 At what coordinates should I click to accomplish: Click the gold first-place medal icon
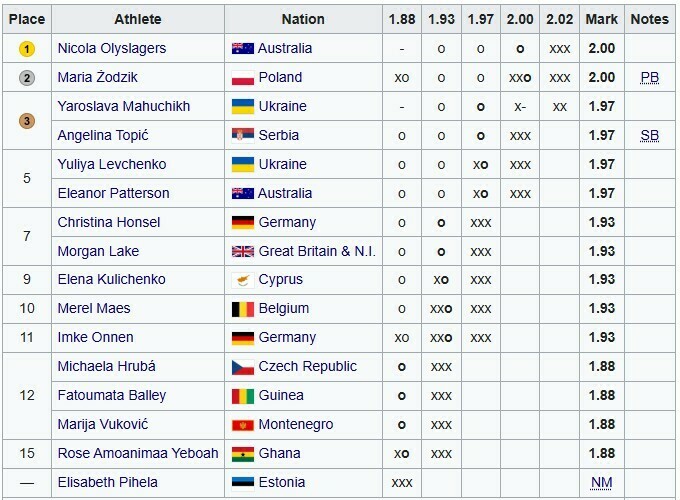point(27,48)
